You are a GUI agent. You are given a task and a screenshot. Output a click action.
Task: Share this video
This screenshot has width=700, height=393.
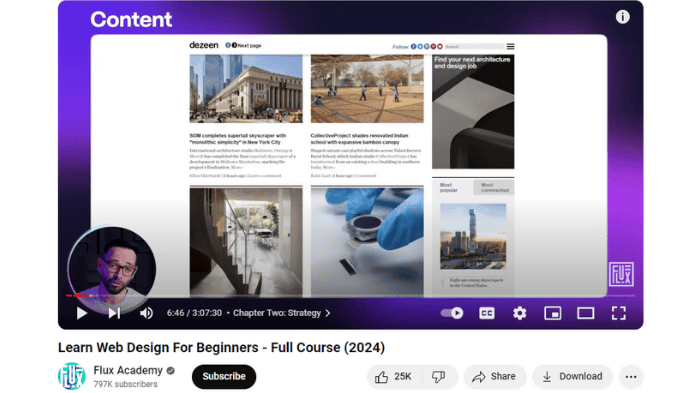[495, 376]
